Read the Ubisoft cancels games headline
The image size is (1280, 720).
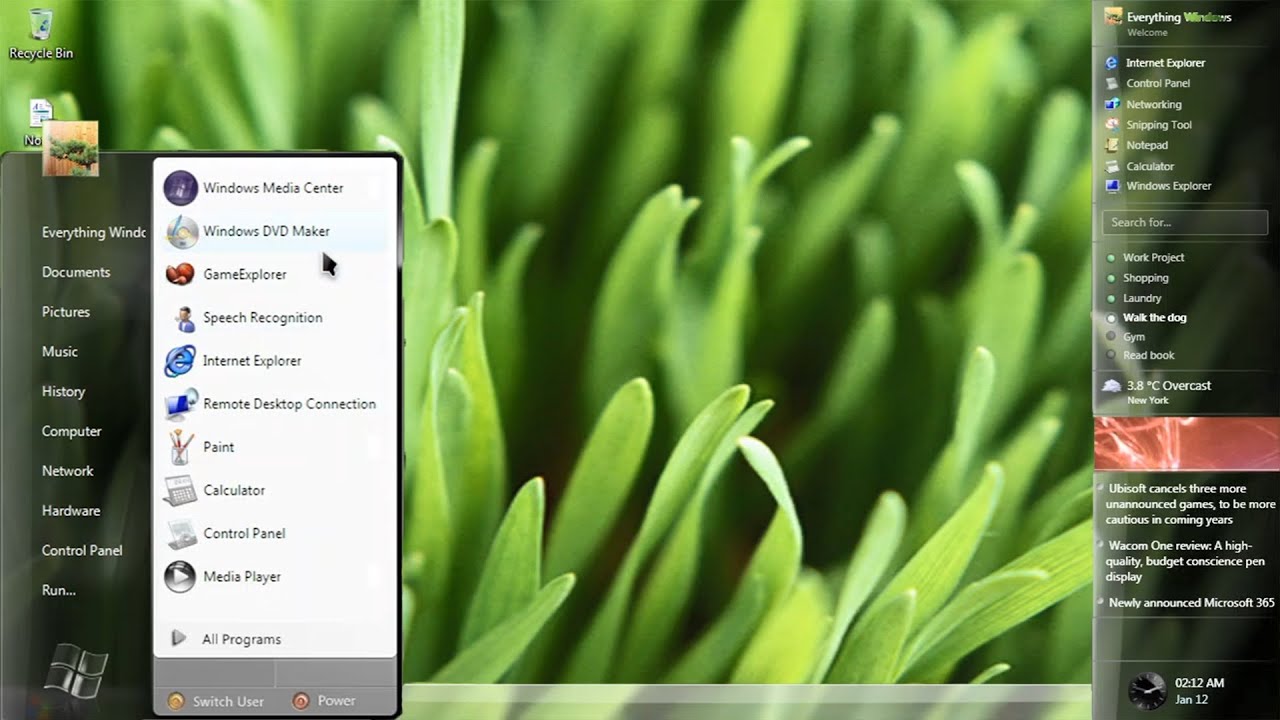(1191, 504)
